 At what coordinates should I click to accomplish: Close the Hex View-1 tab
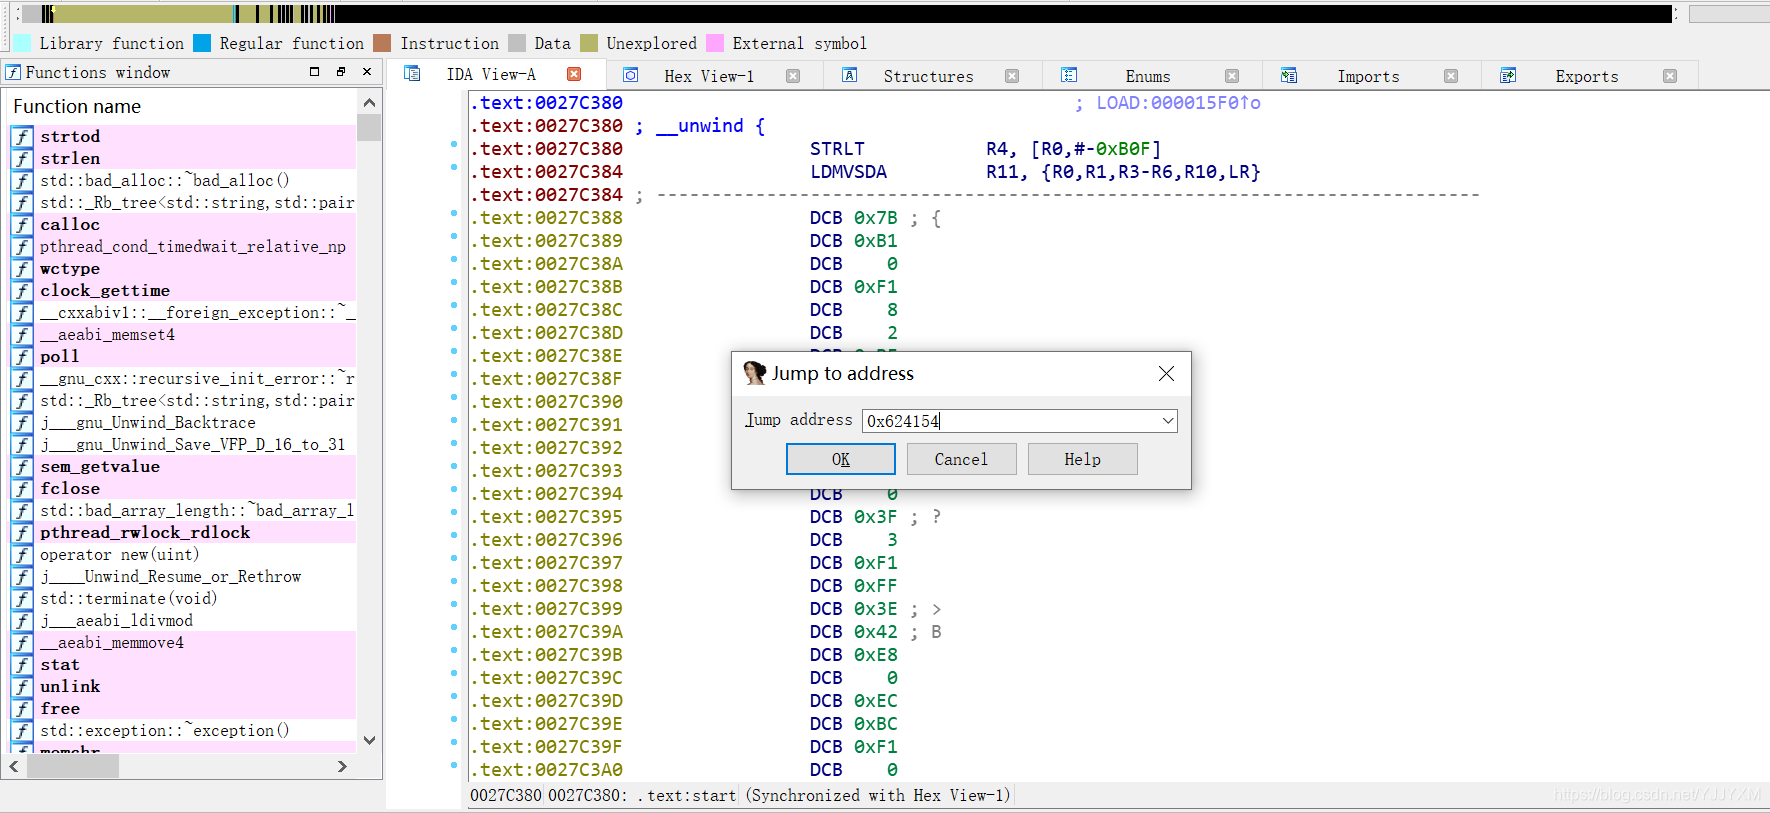pos(793,76)
